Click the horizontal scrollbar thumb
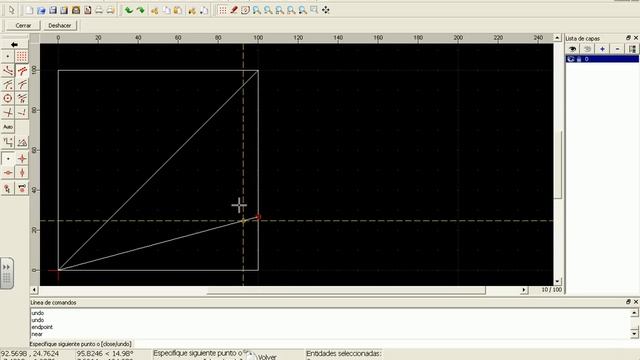 pyautogui.click(x=346, y=290)
